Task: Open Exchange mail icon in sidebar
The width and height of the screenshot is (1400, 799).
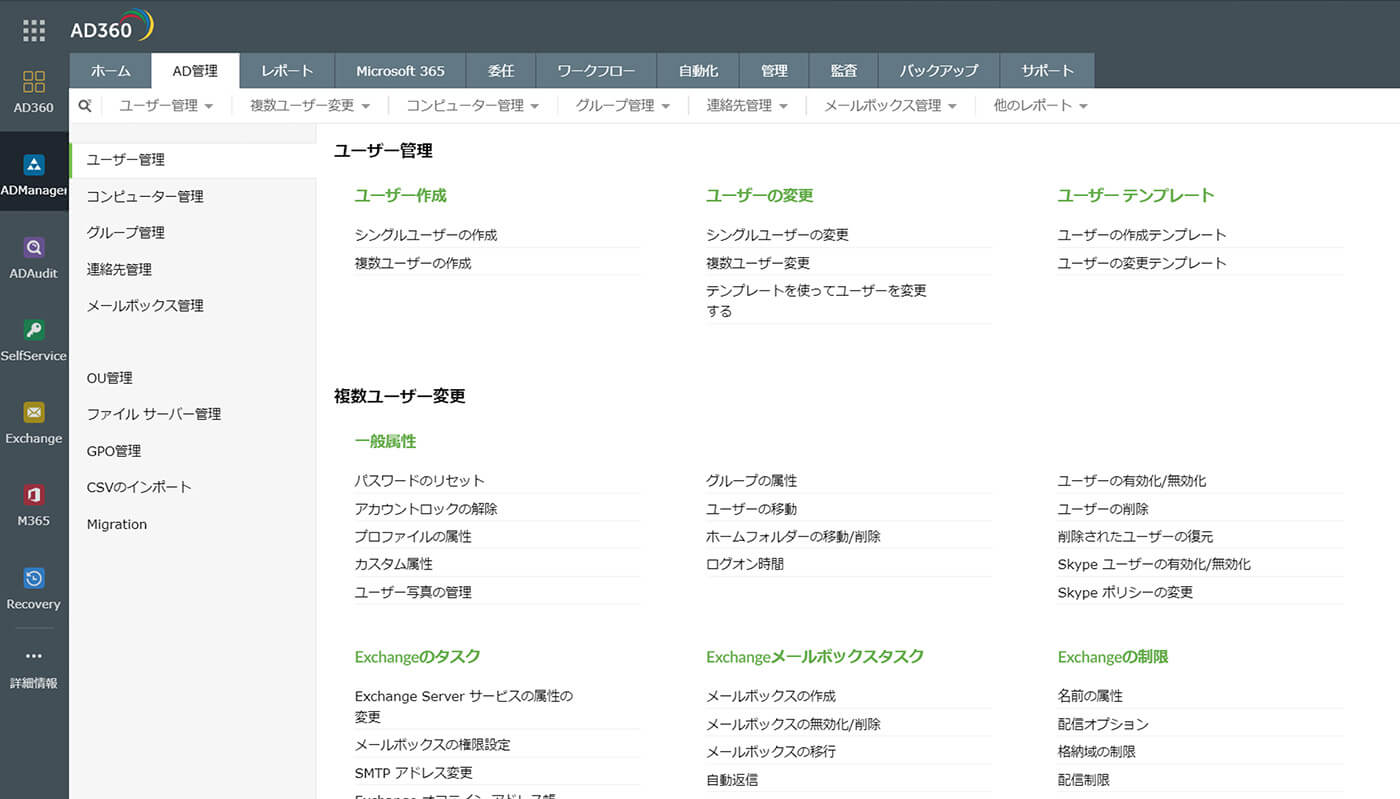Action: [34, 413]
